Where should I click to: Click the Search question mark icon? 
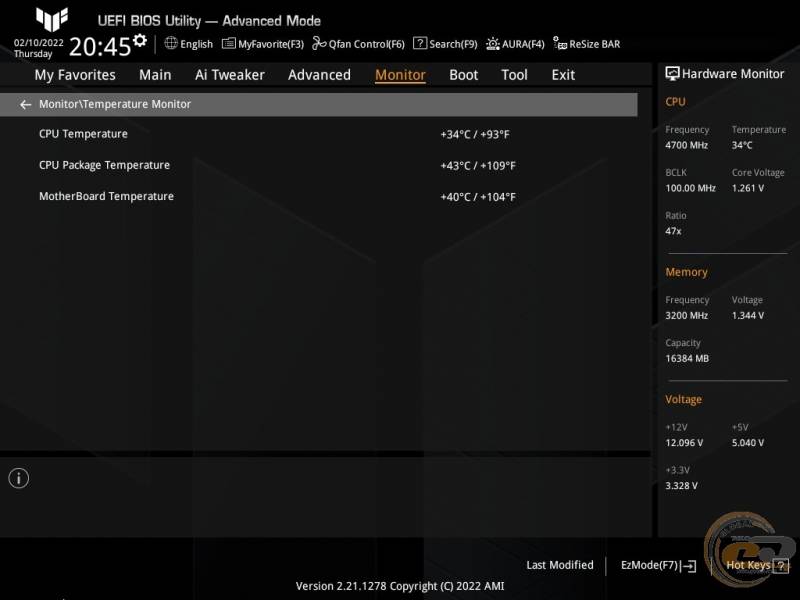tap(420, 43)
